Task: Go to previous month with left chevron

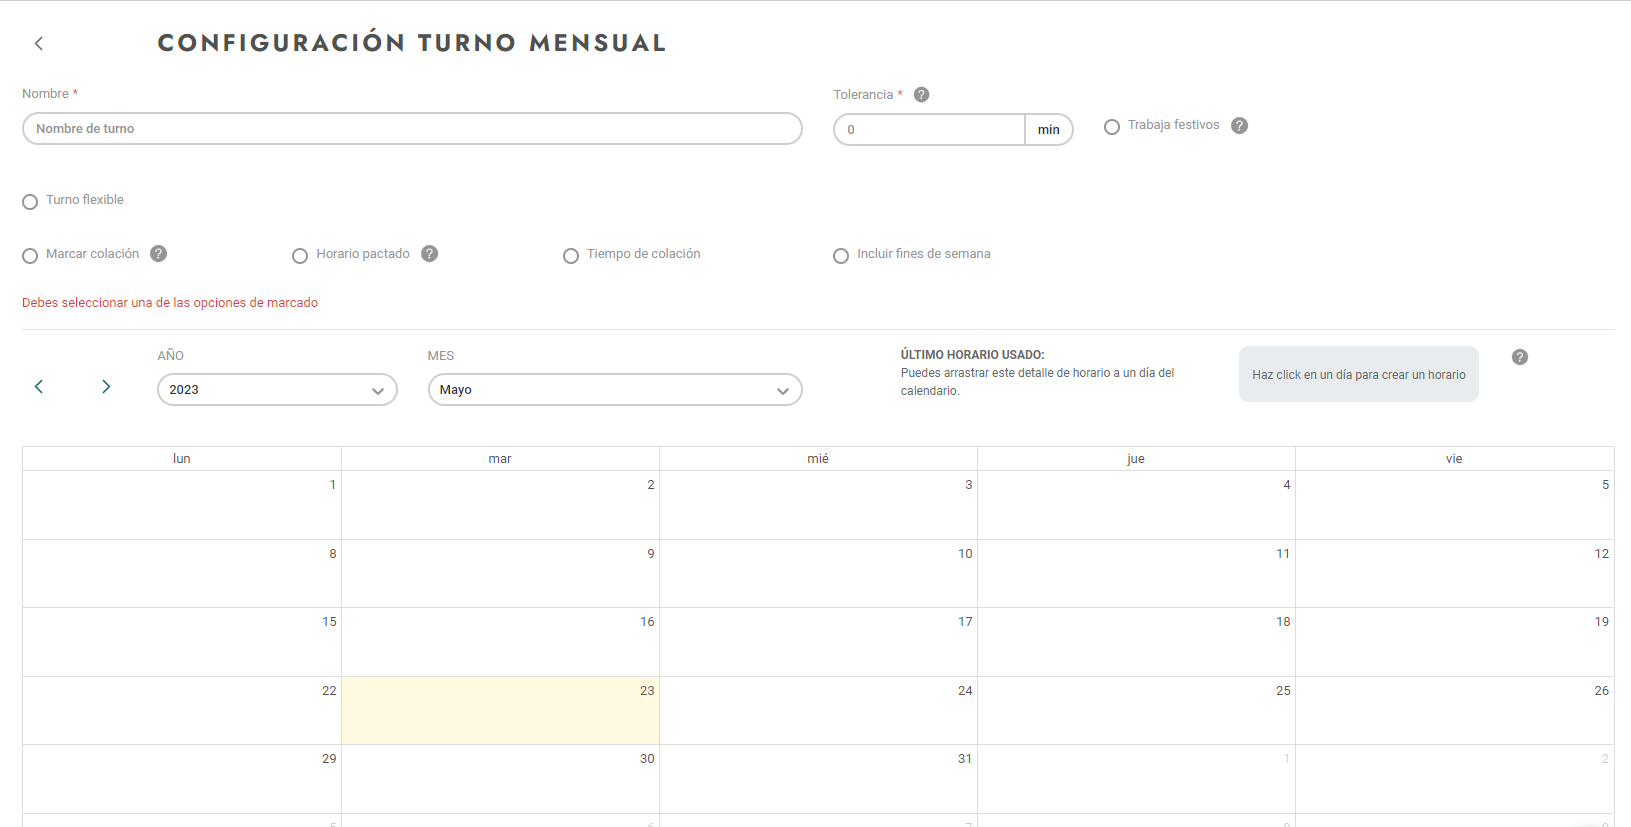Action: (39, 387)
